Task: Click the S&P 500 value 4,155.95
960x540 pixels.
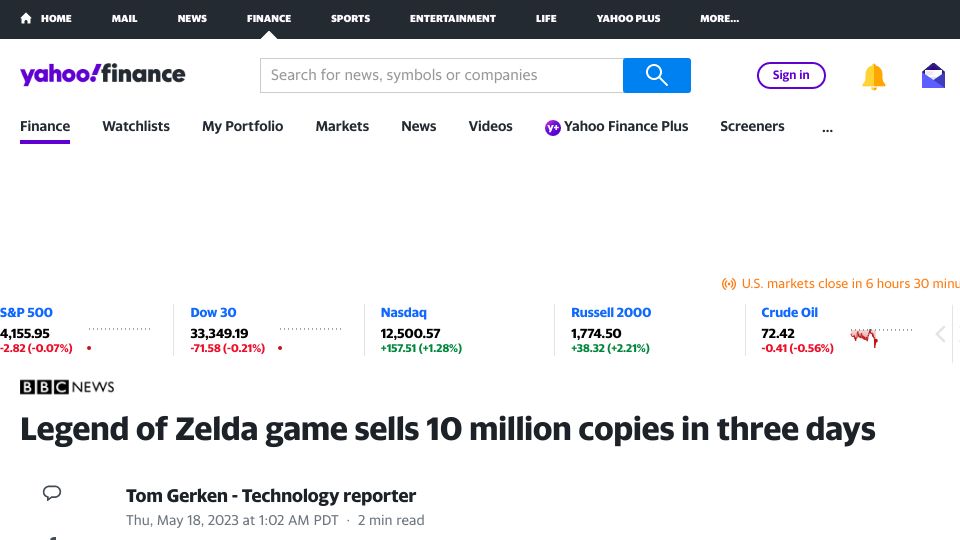Action: pos(24,334)
